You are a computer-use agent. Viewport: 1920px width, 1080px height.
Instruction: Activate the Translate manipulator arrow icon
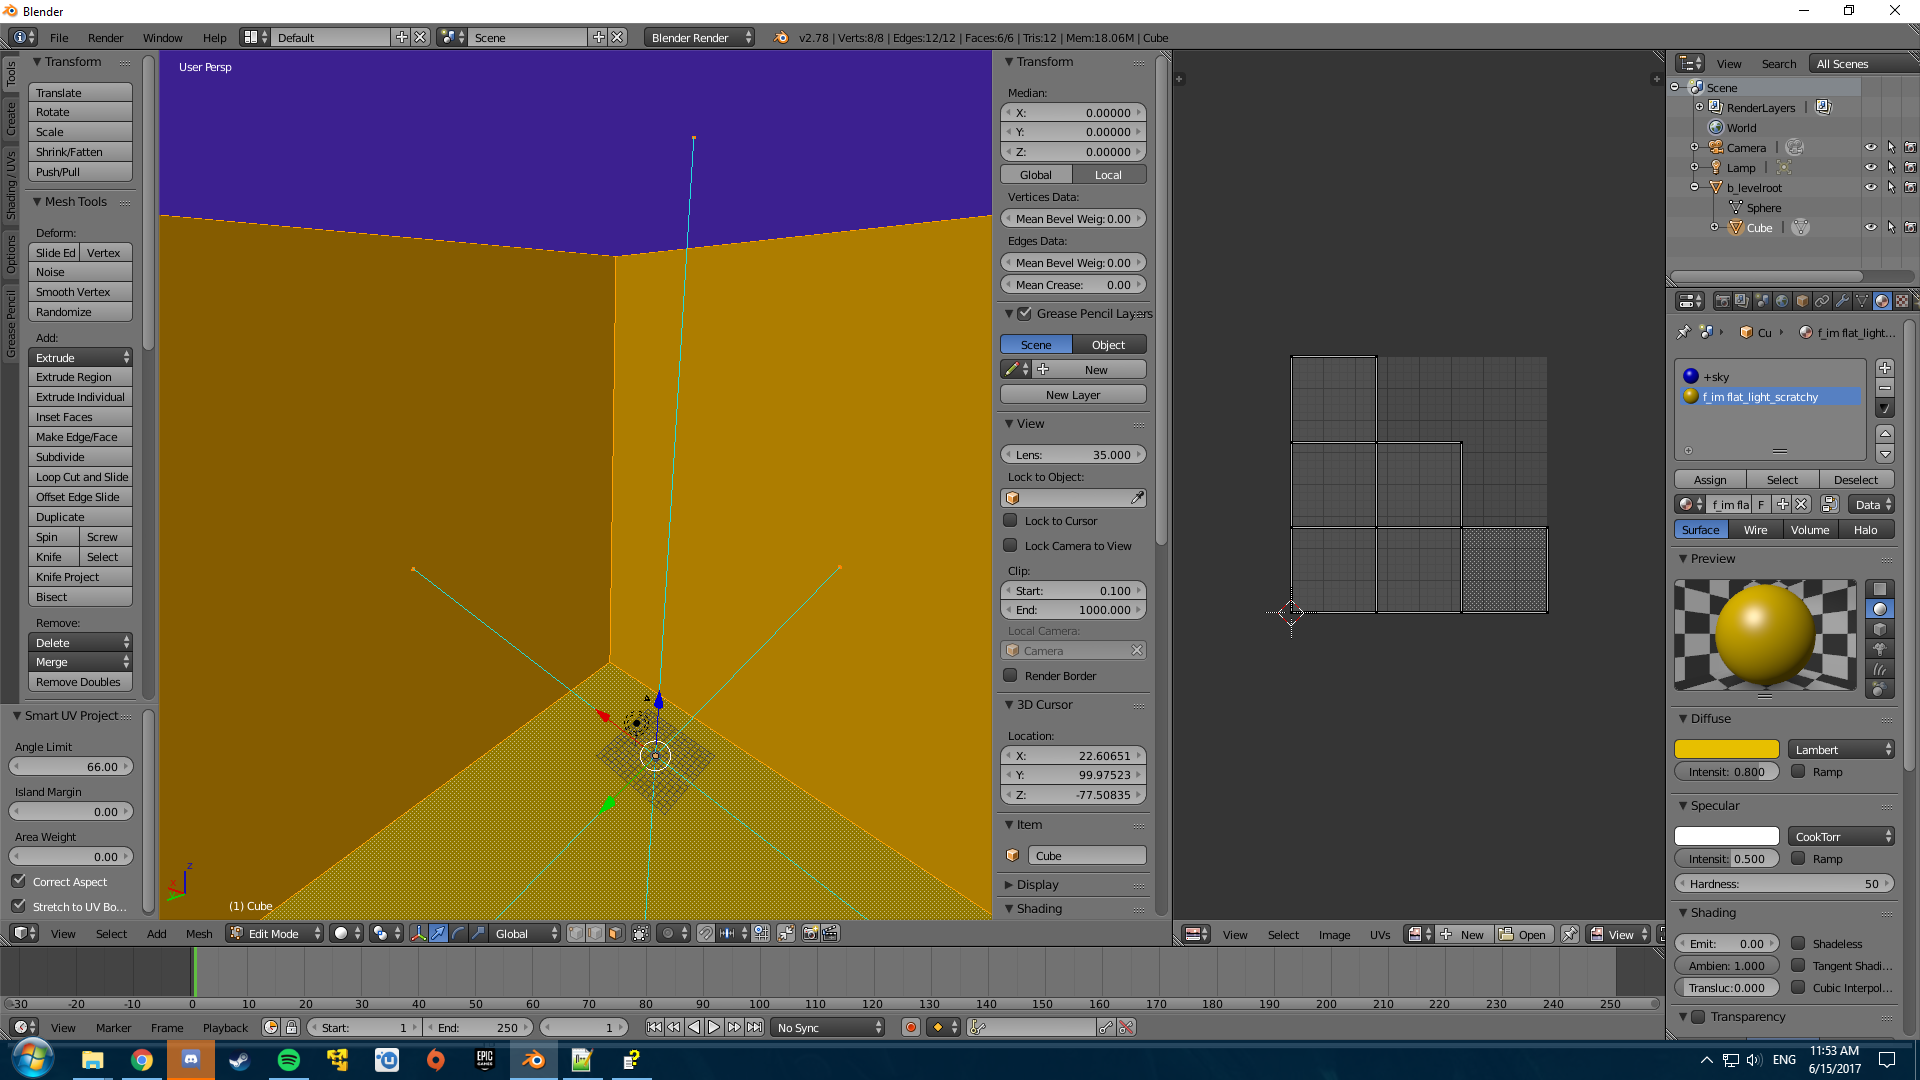pos(437,934)
